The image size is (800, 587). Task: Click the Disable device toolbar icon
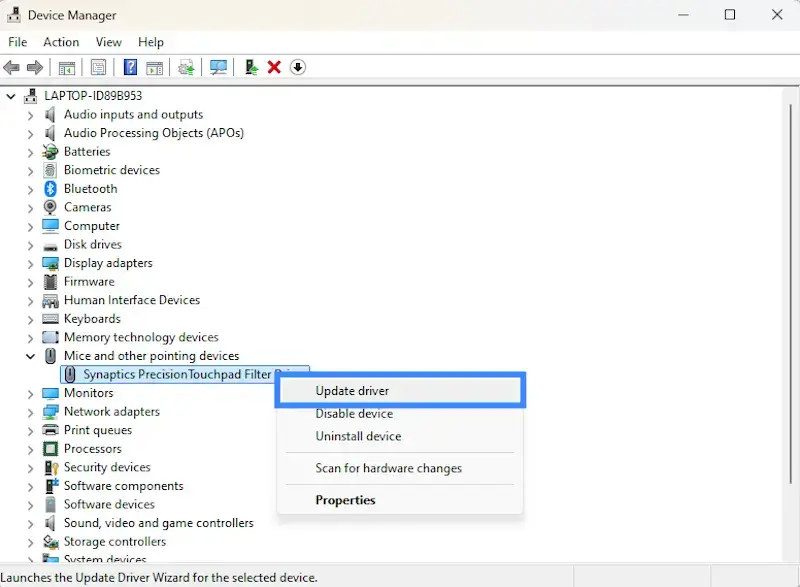pos(297,67)
